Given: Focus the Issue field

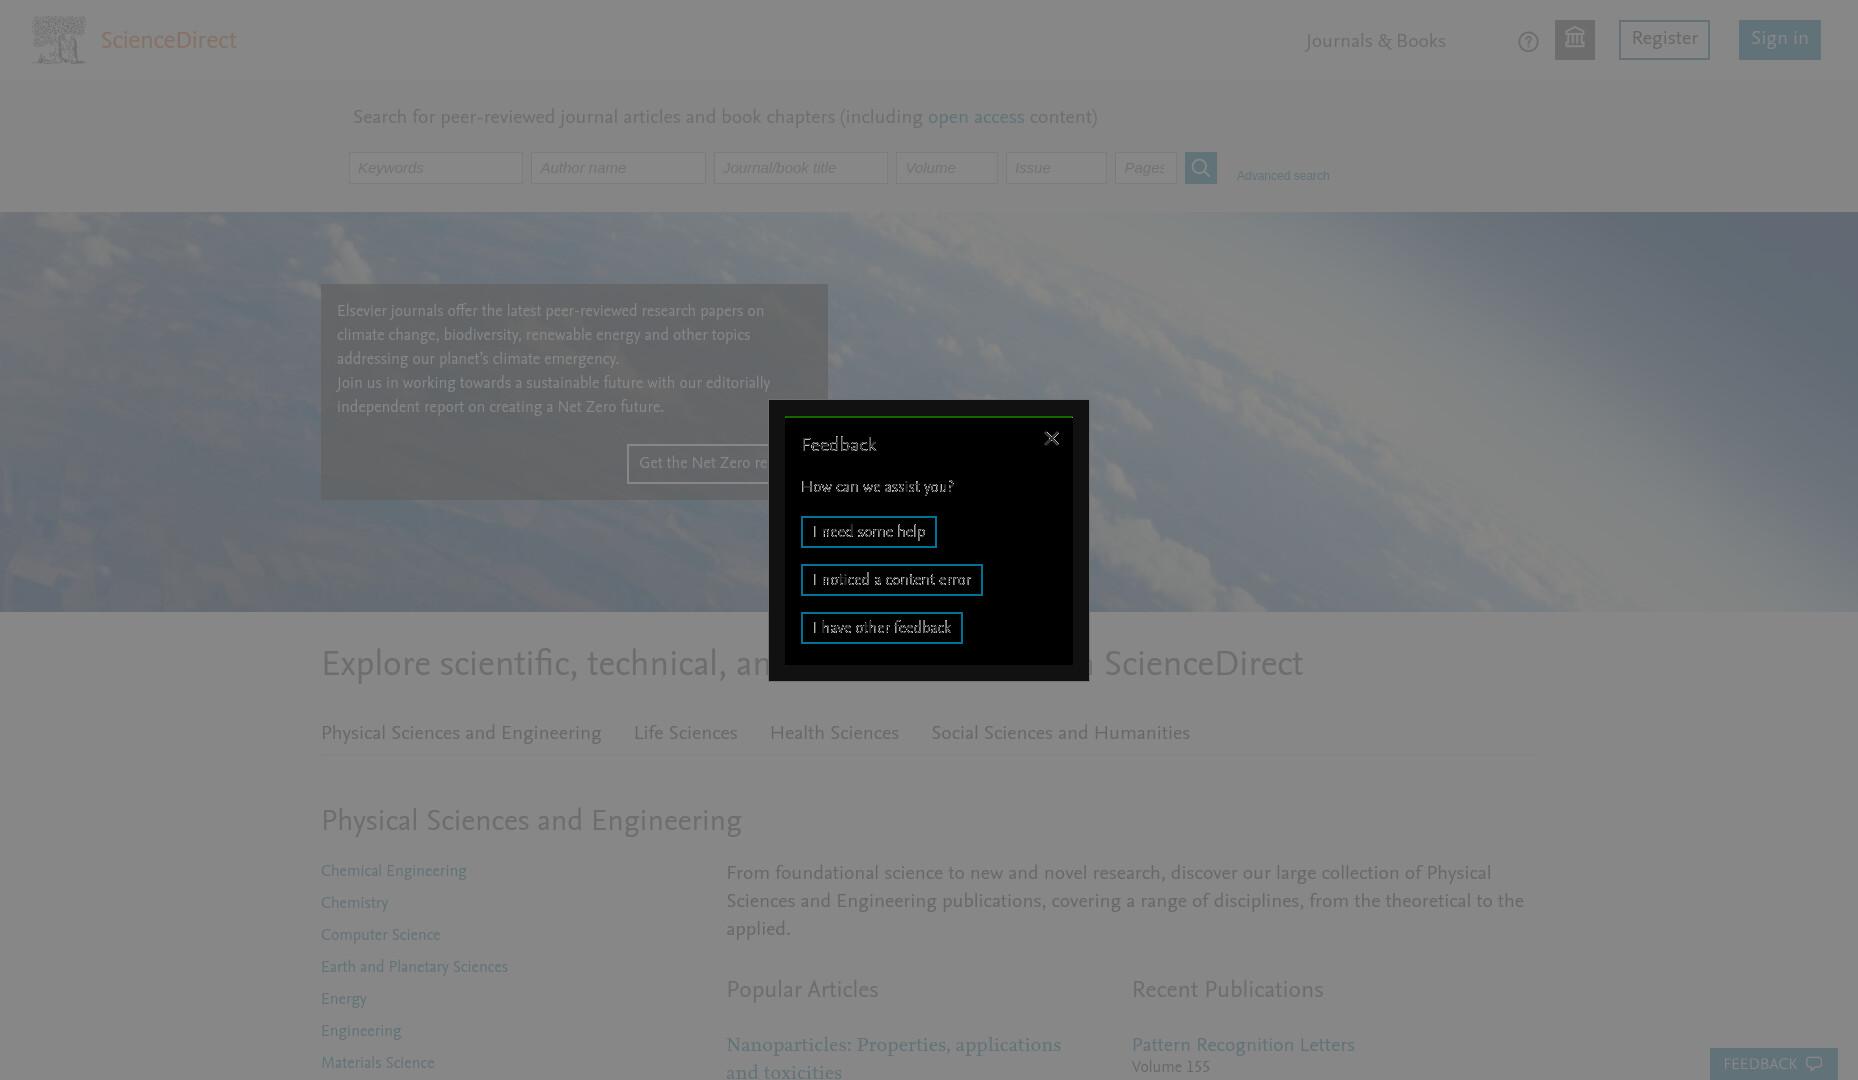Looking at the screenshot, I should 1056,168.
